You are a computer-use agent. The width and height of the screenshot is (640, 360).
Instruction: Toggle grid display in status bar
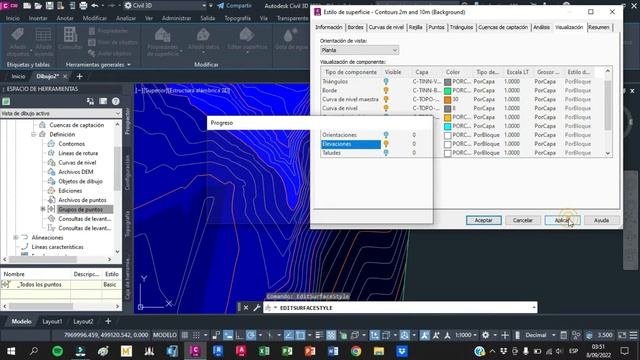tap(185, 336)
